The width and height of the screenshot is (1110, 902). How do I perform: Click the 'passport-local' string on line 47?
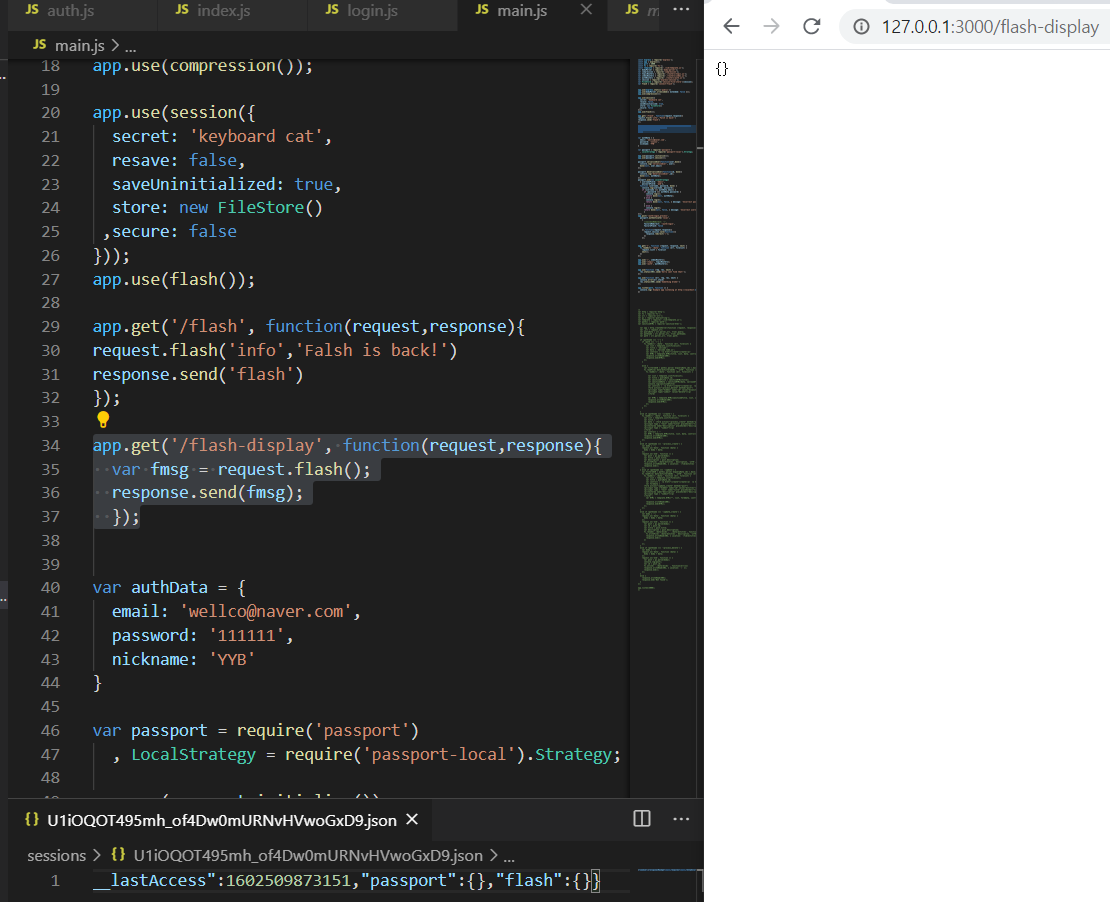[x=439, y=754]
